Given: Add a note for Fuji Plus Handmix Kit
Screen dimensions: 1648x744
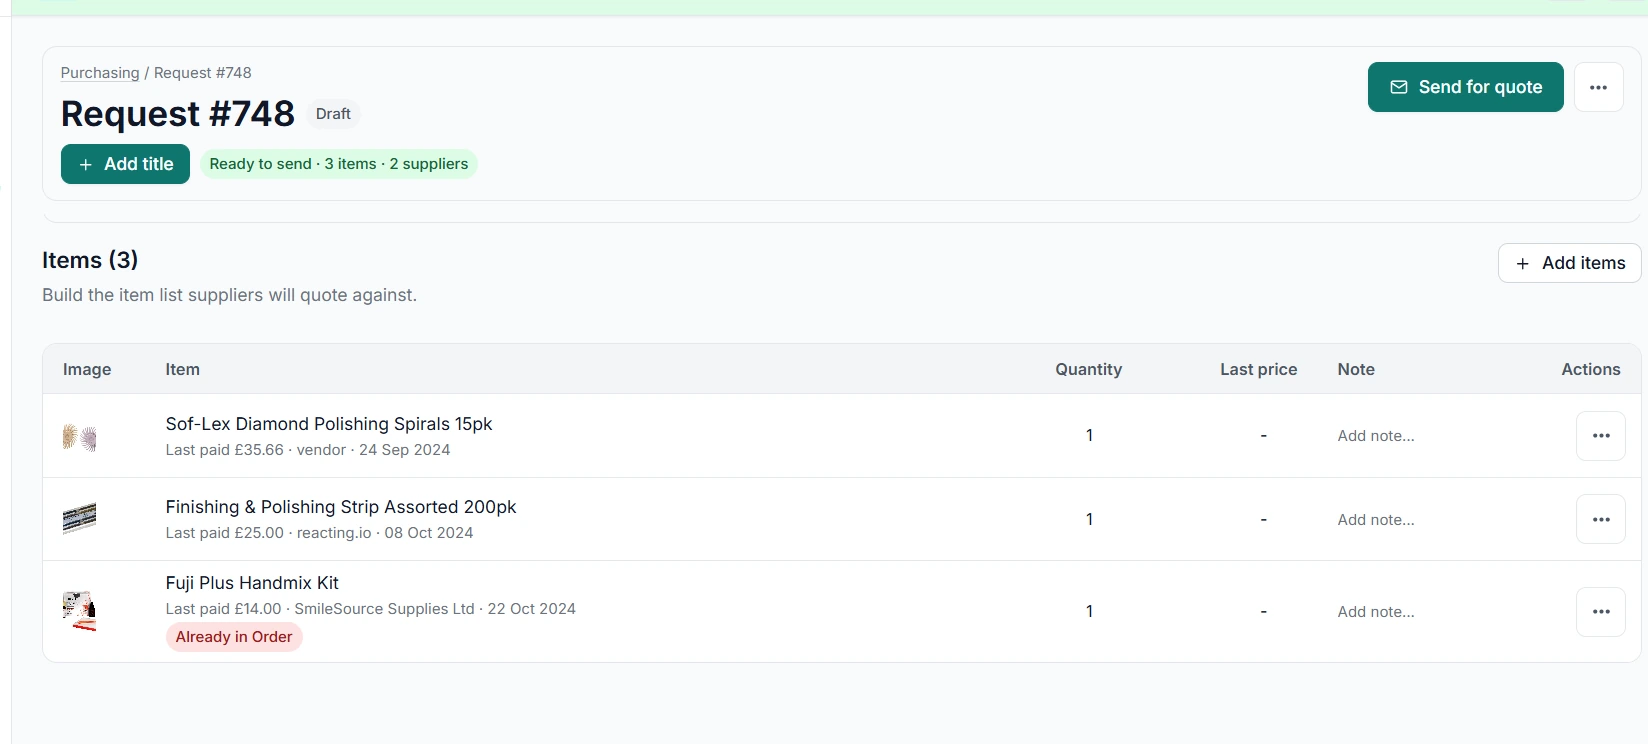Looking at the screenshot, I should click(x=1376, y=612).
